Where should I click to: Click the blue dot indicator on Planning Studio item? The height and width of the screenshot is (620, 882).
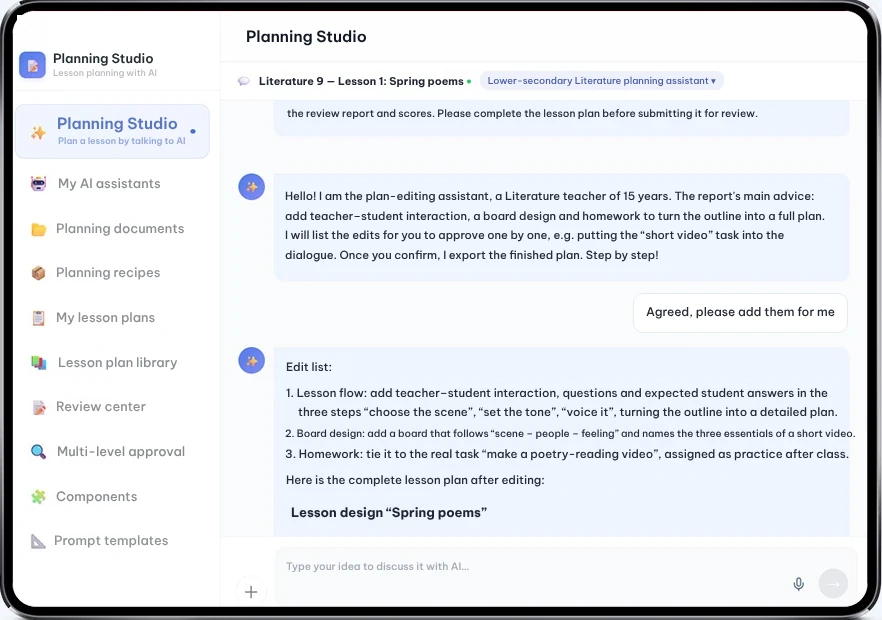(x=193, y=131)
